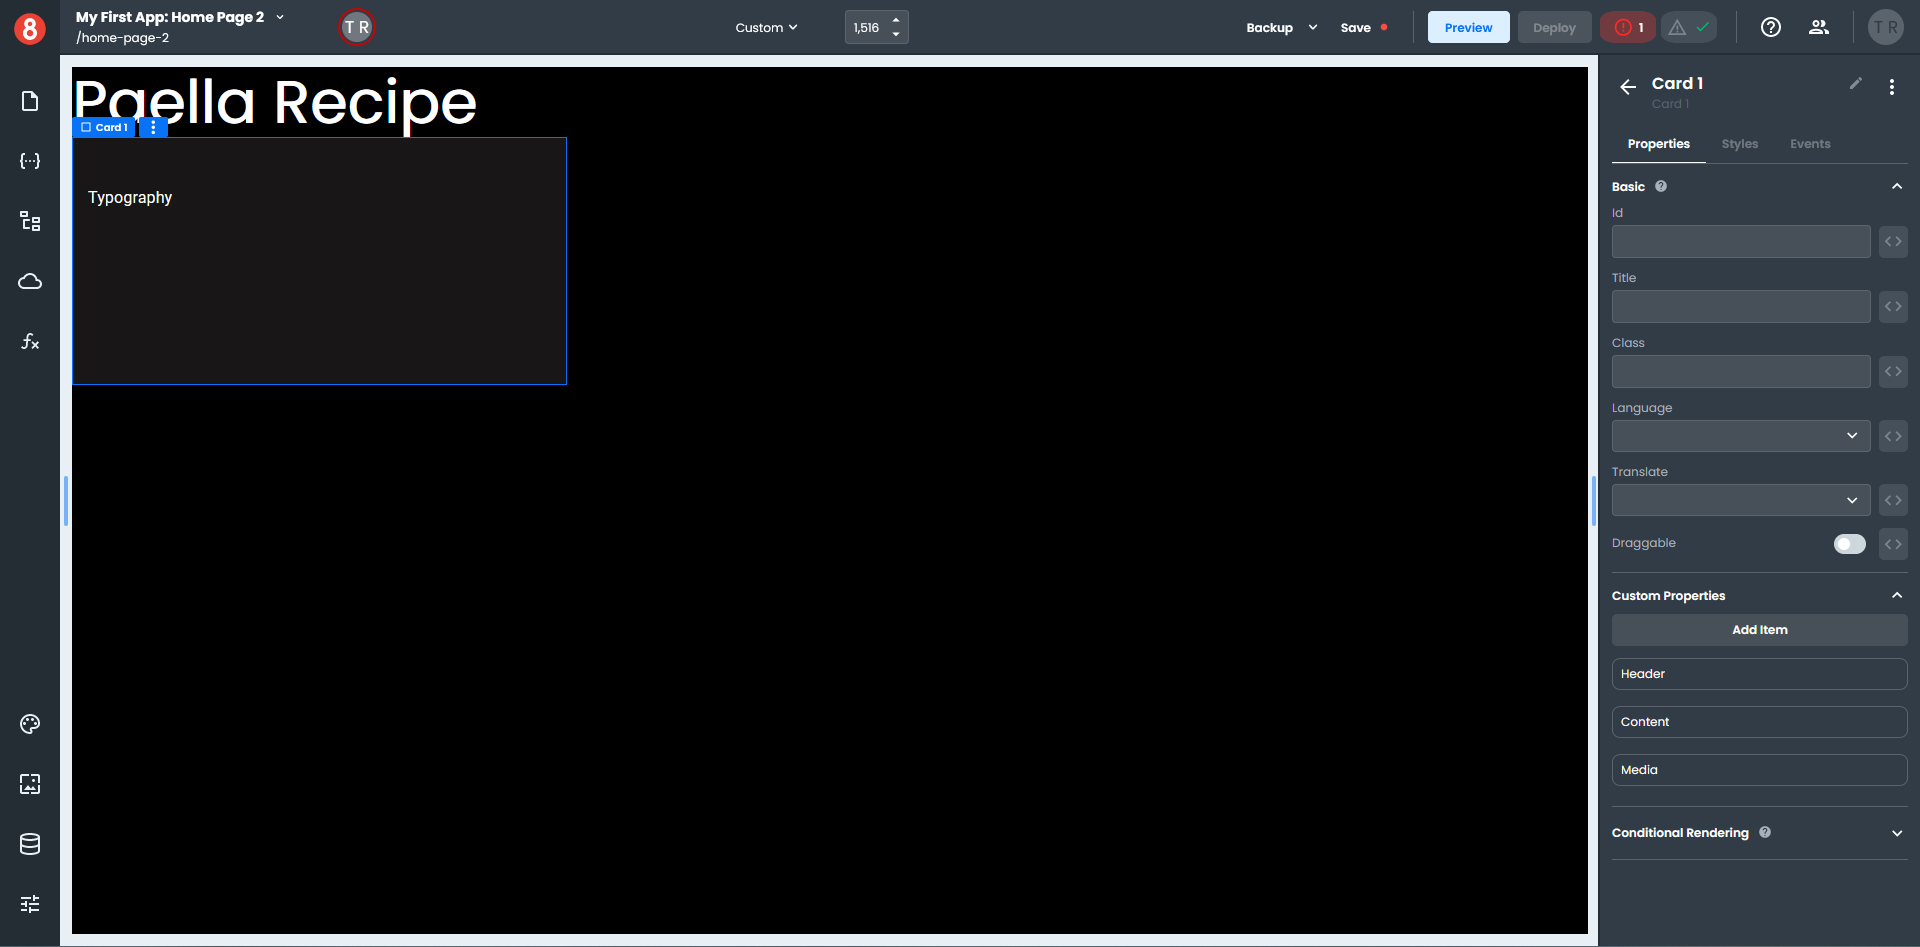Open the Theme palette icon

tap(30, 724)
